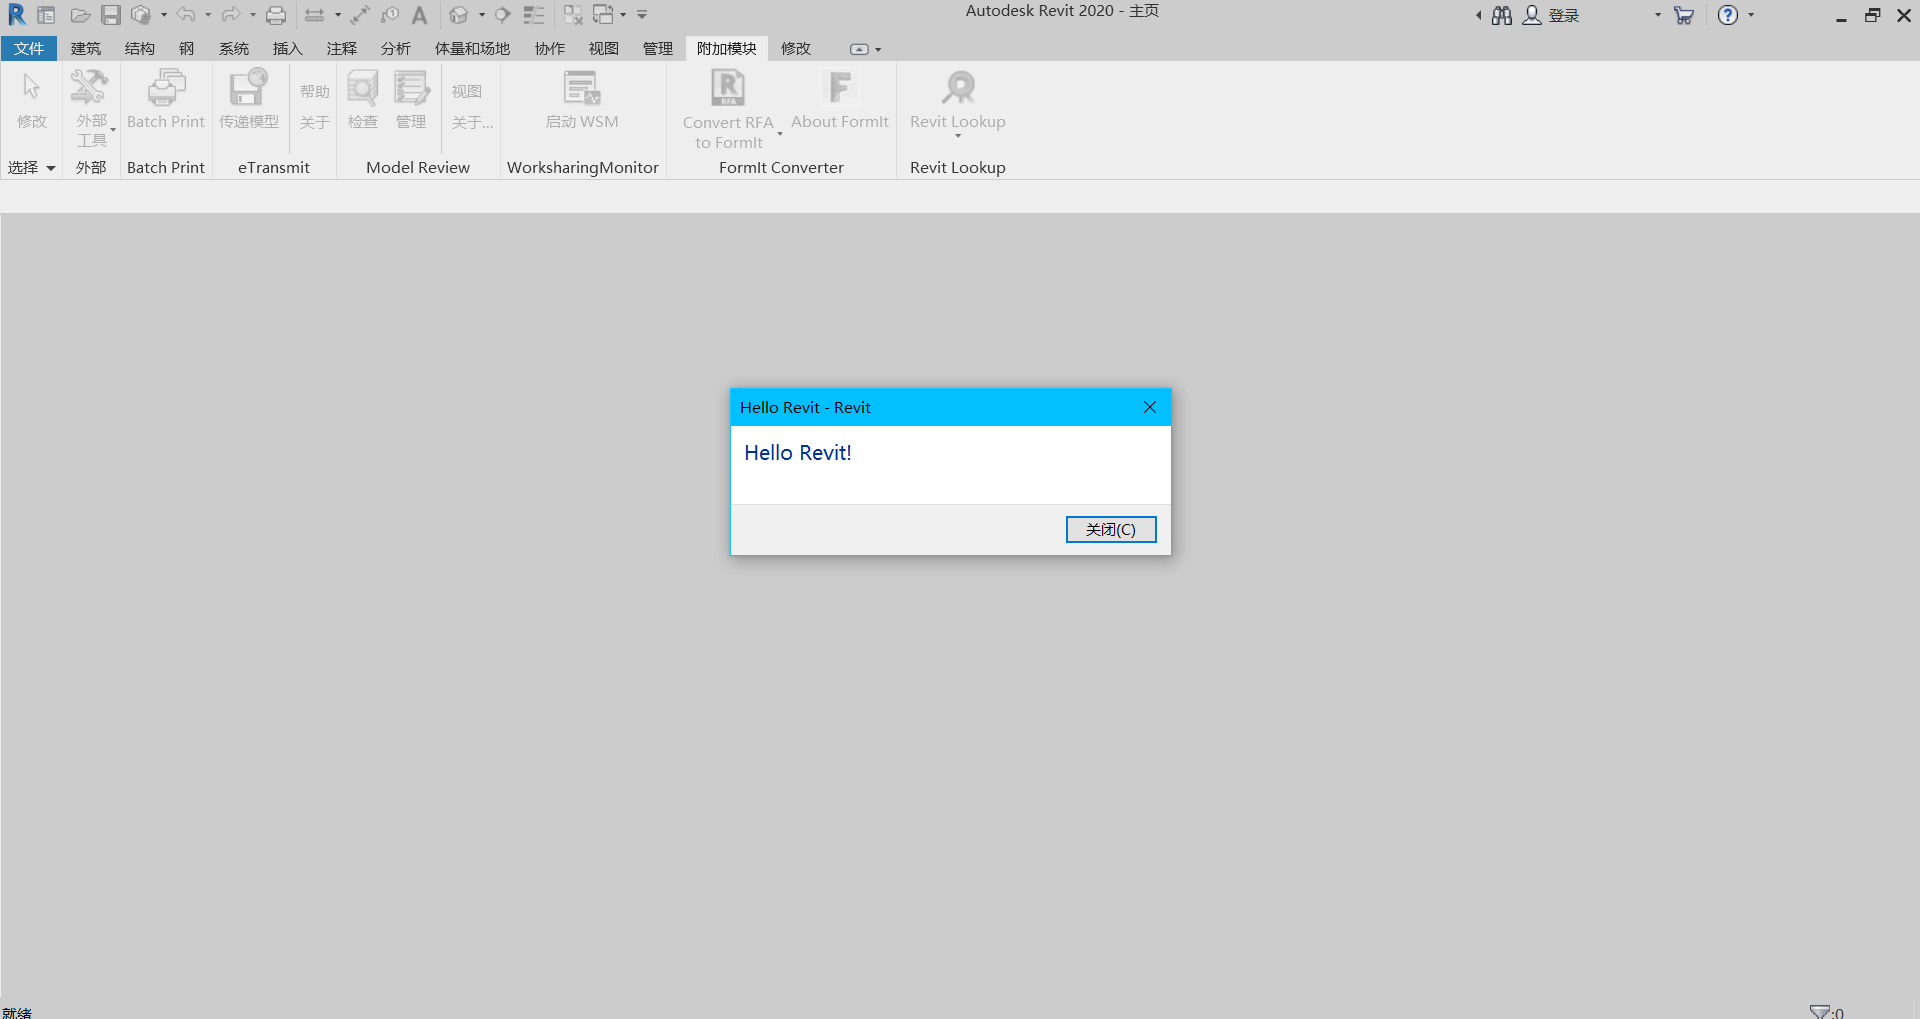Image resolution: width=1920 pixels, height=1019 pixels.
Task: Open the 3D view dropdown arrow
Action: pyautogui.click(x=481, y=15)
